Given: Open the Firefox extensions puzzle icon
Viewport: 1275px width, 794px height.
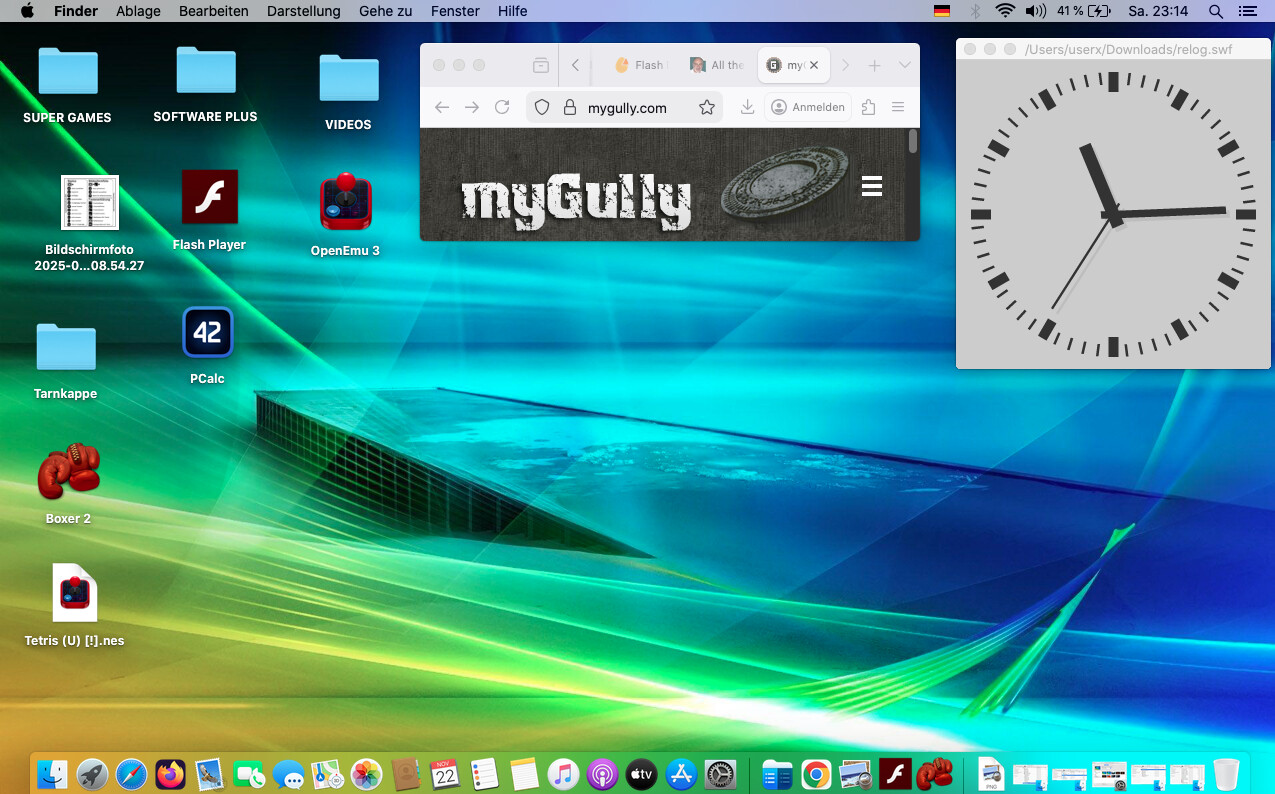Looking at the screenshot, I should tap(868, 107).
